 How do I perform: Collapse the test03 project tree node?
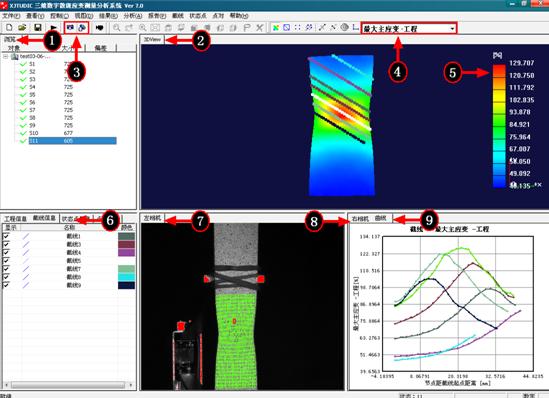tap(6, 56)
